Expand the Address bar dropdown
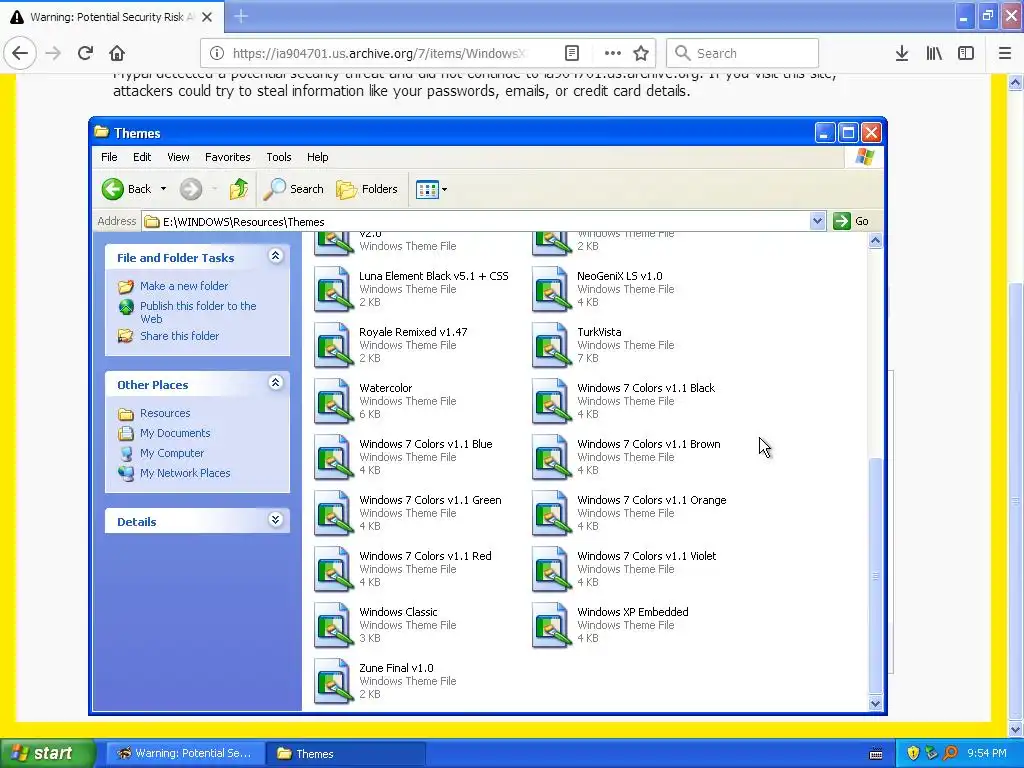 point(817,221)
